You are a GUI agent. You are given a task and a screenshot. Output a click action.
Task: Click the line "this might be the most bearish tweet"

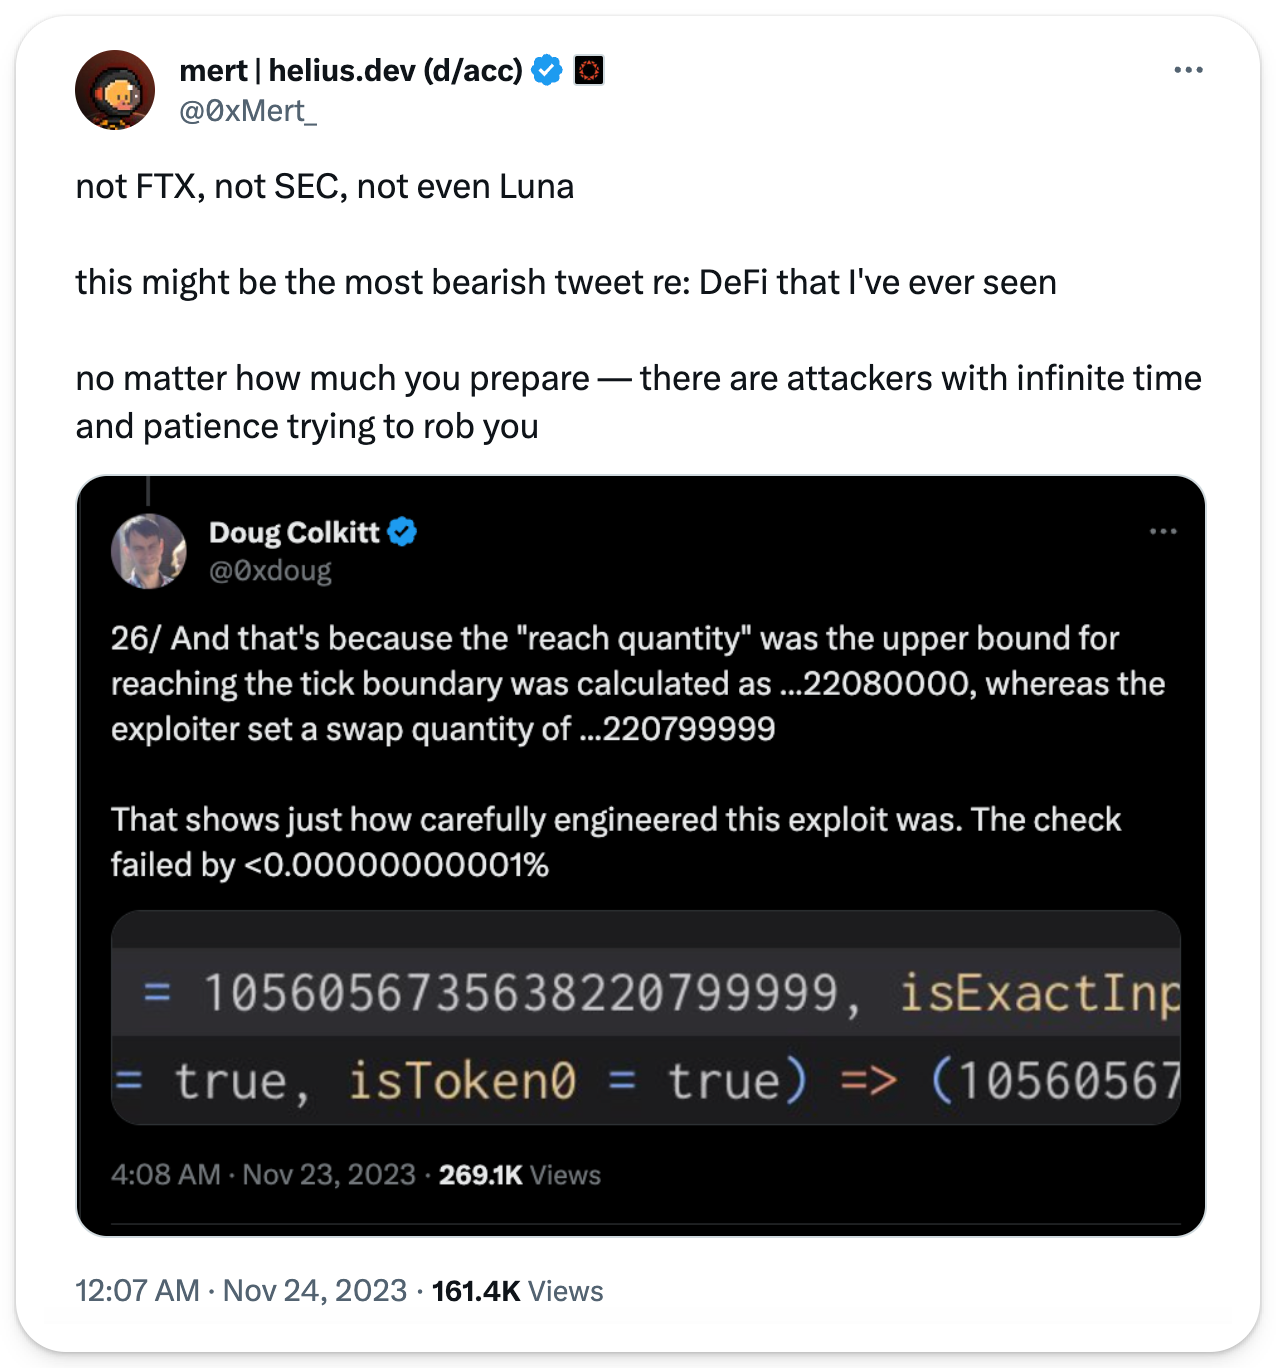tap(565, 283)
